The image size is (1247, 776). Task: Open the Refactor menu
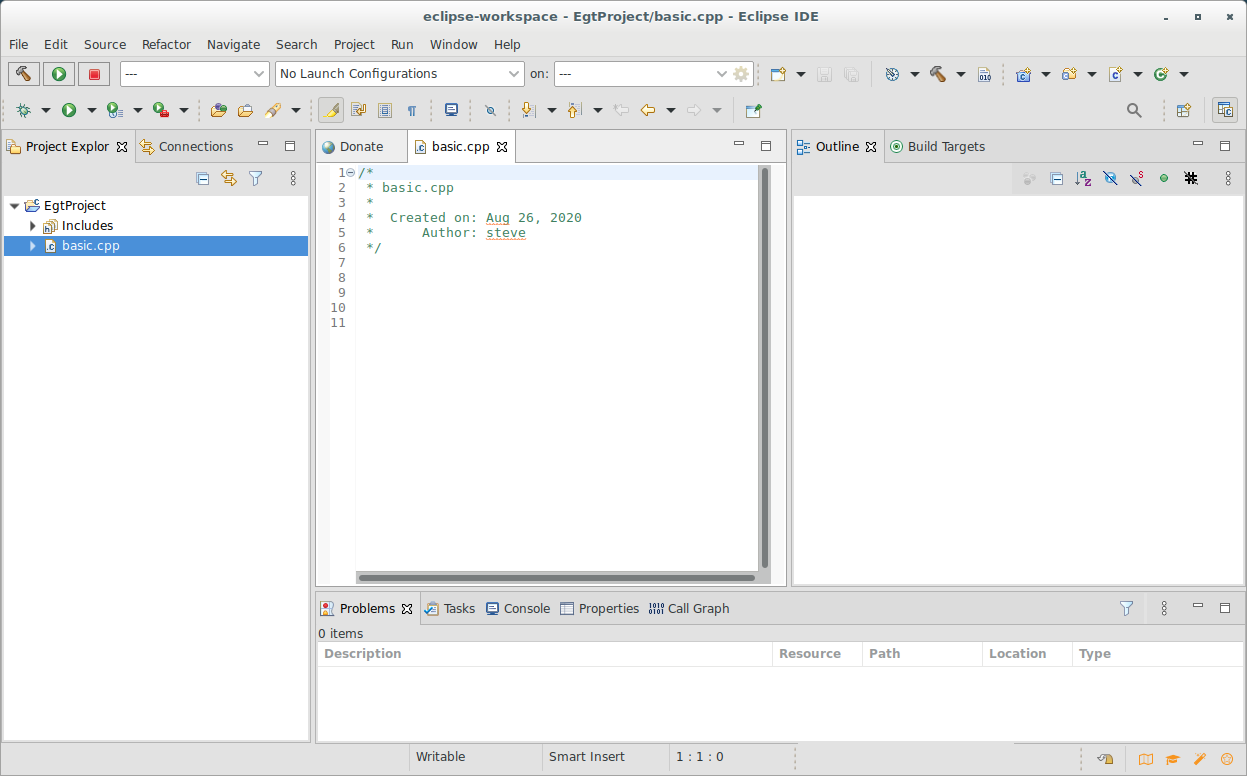tap(166, 44)
